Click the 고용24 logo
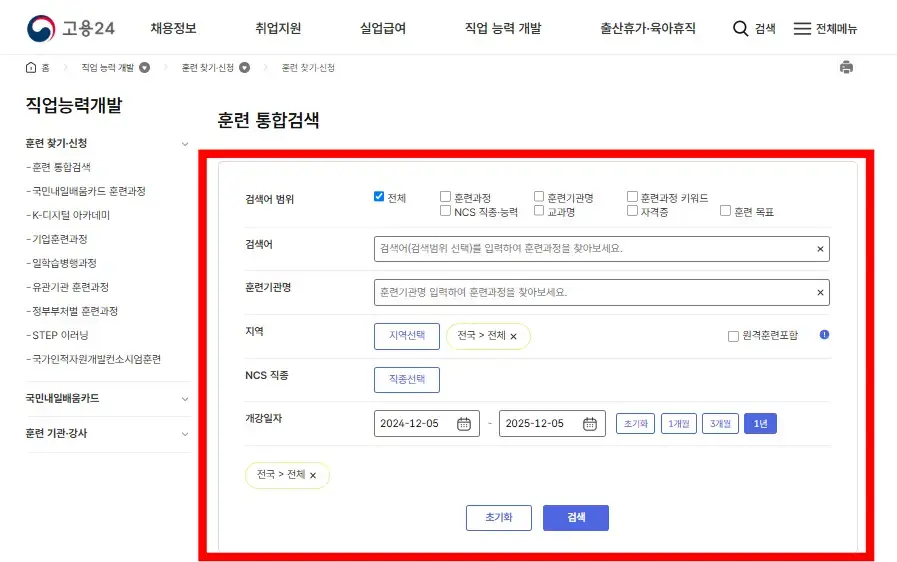 71,28
